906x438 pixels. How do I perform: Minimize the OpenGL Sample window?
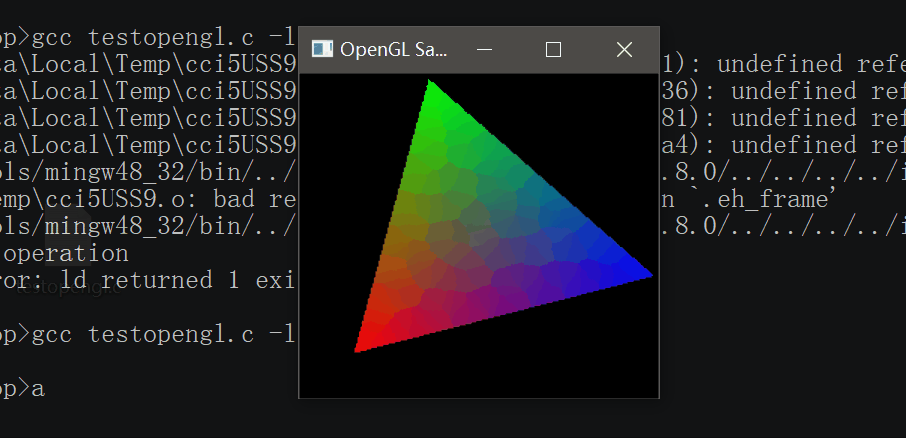coord(483,49)
